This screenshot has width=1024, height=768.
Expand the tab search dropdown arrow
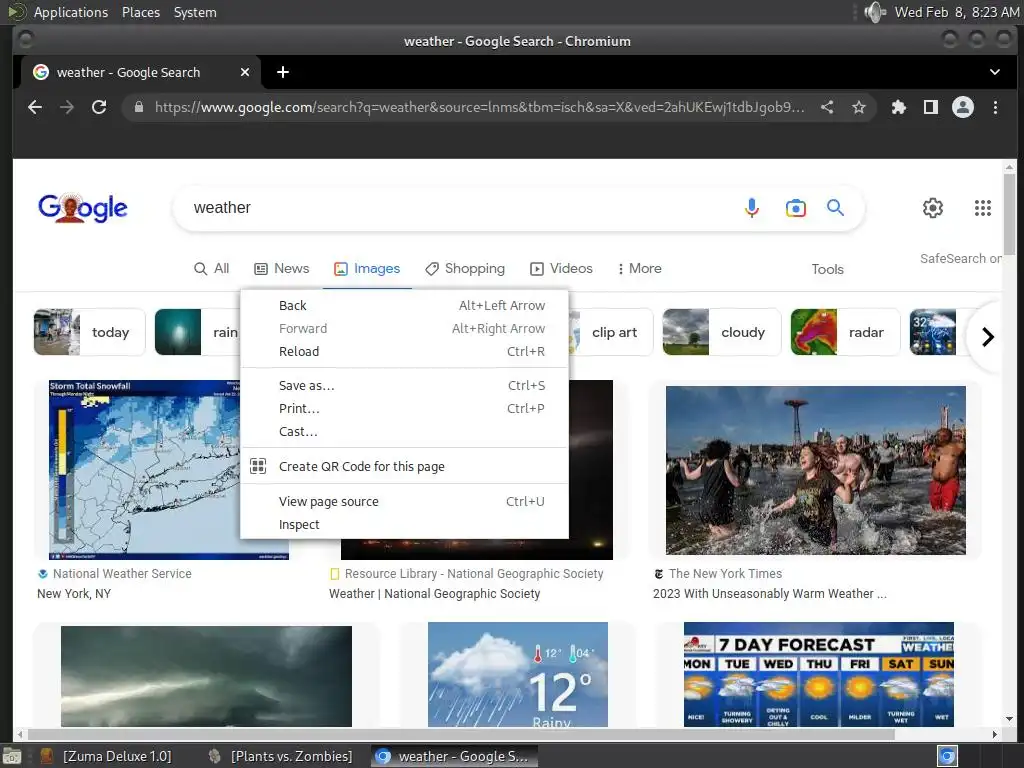(995, 72)
